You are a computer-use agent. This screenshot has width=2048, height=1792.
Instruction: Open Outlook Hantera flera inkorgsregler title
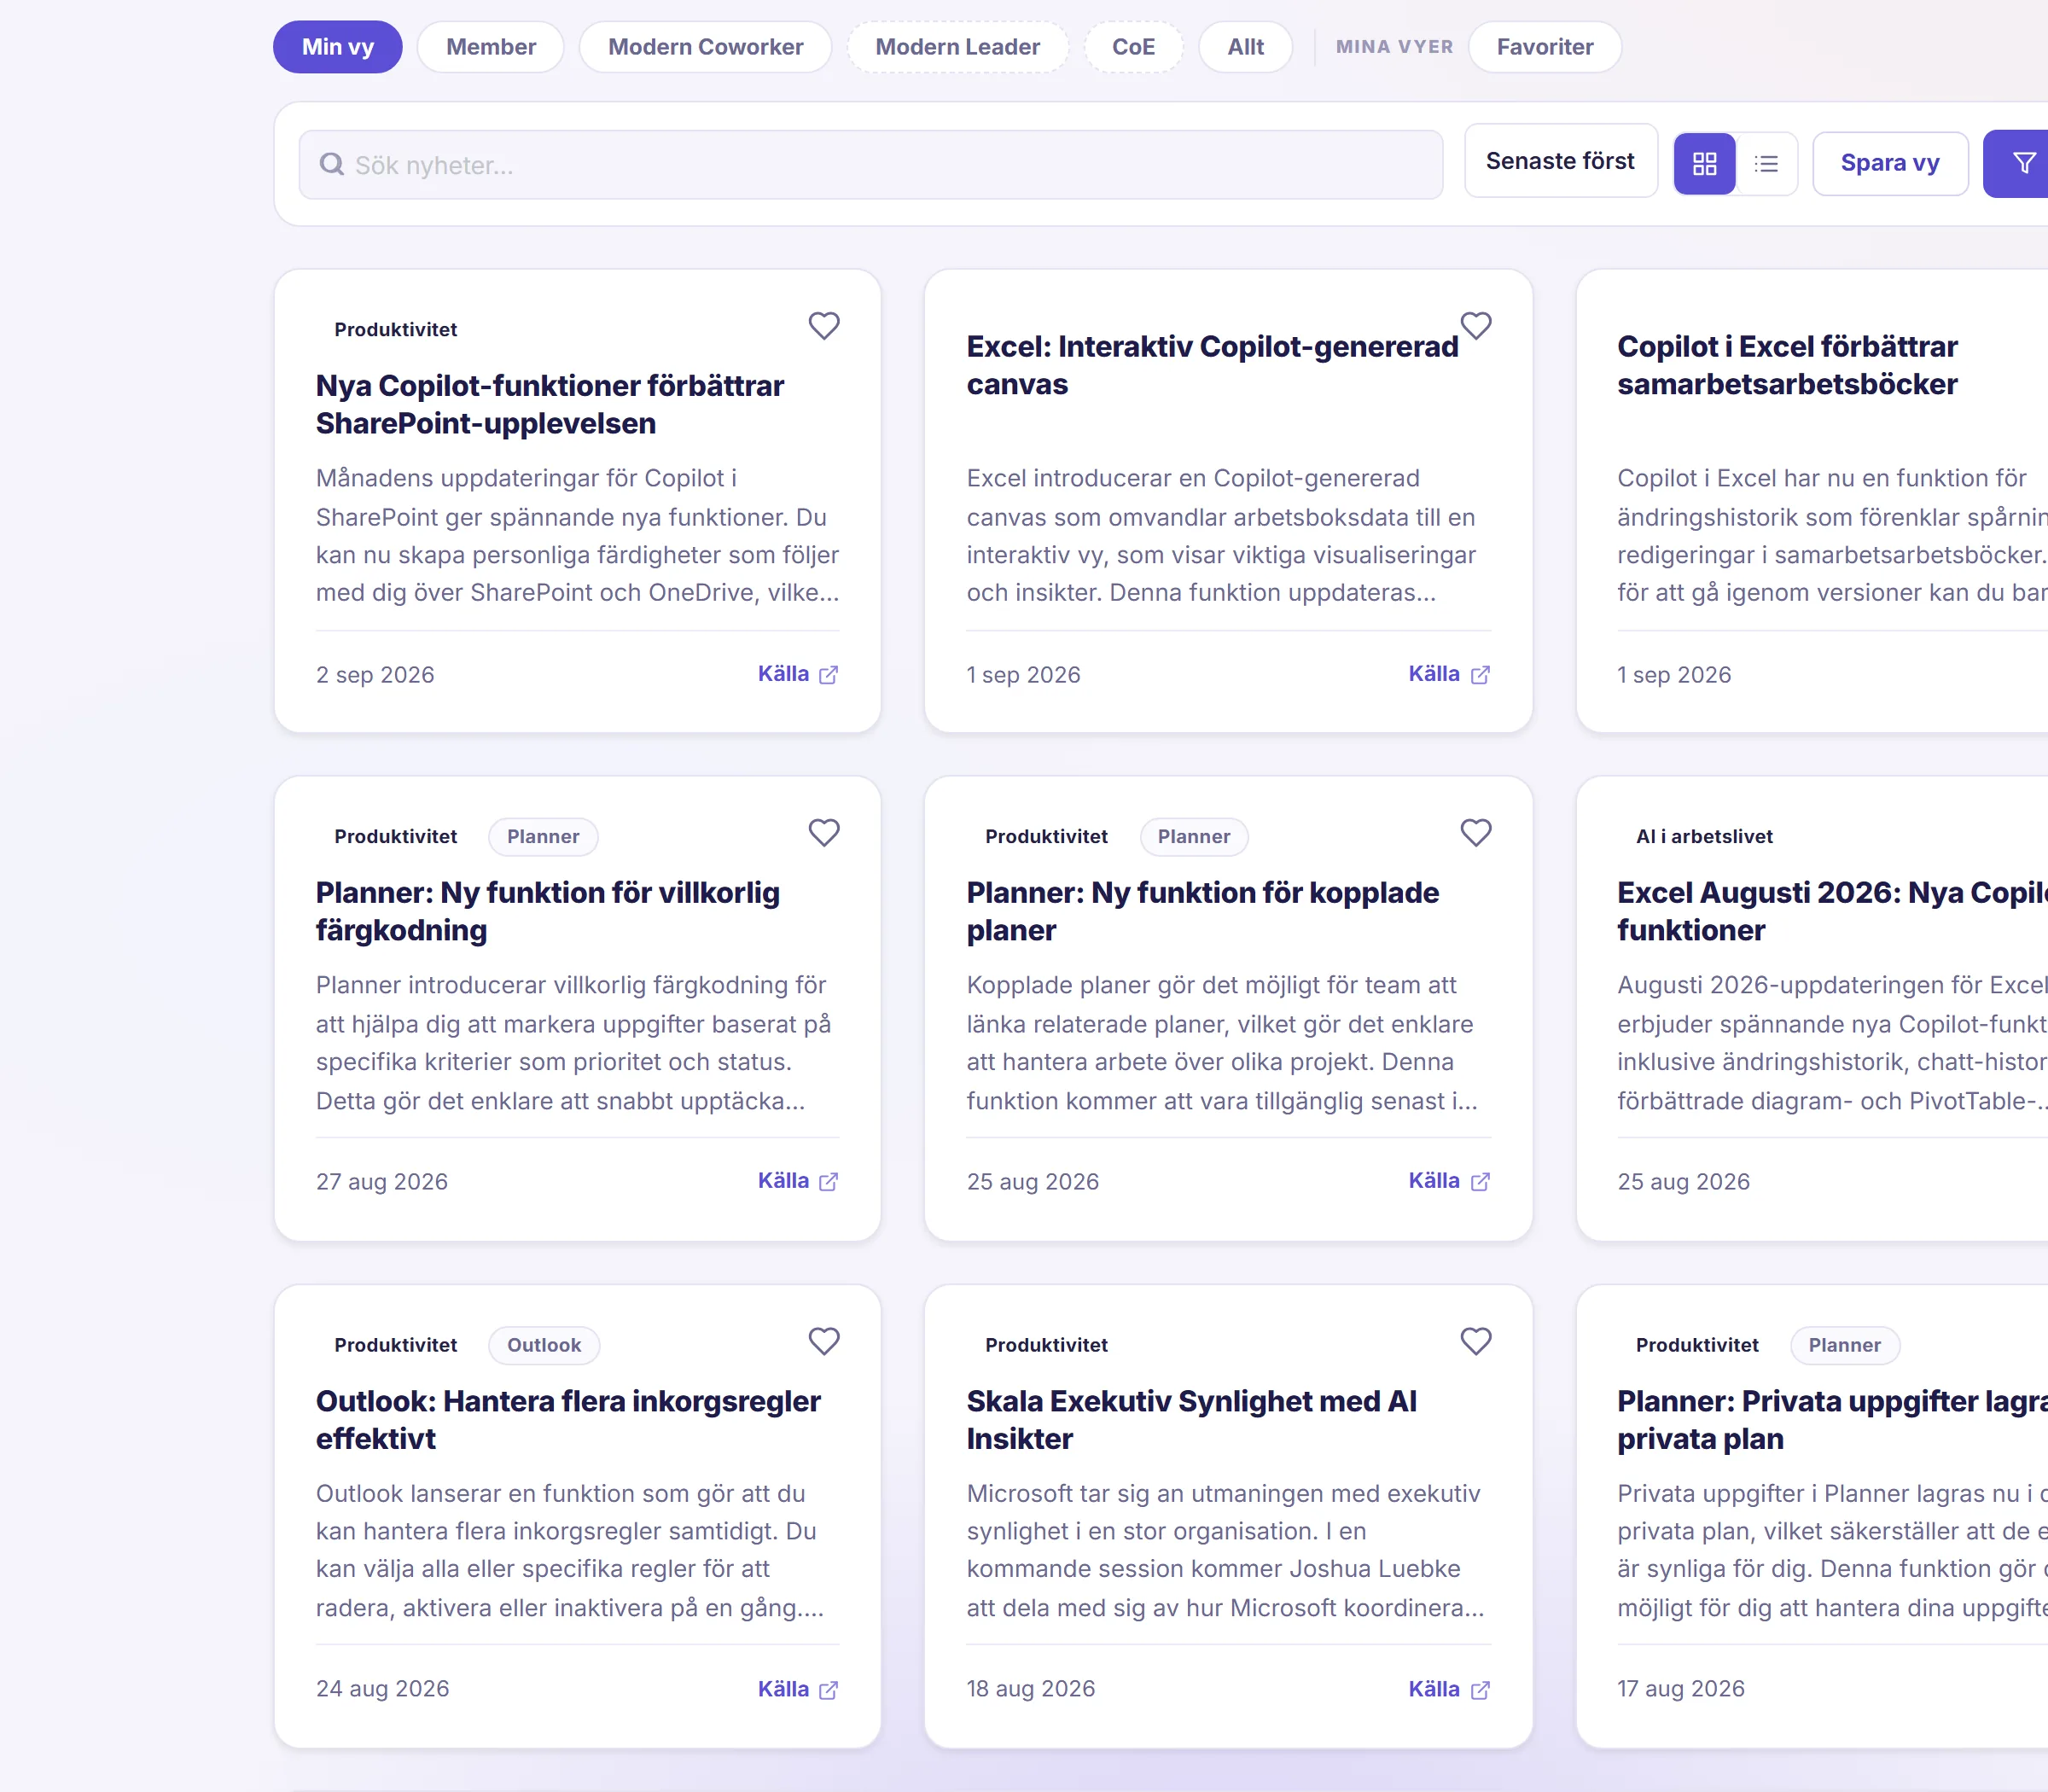pos(568,1420)
